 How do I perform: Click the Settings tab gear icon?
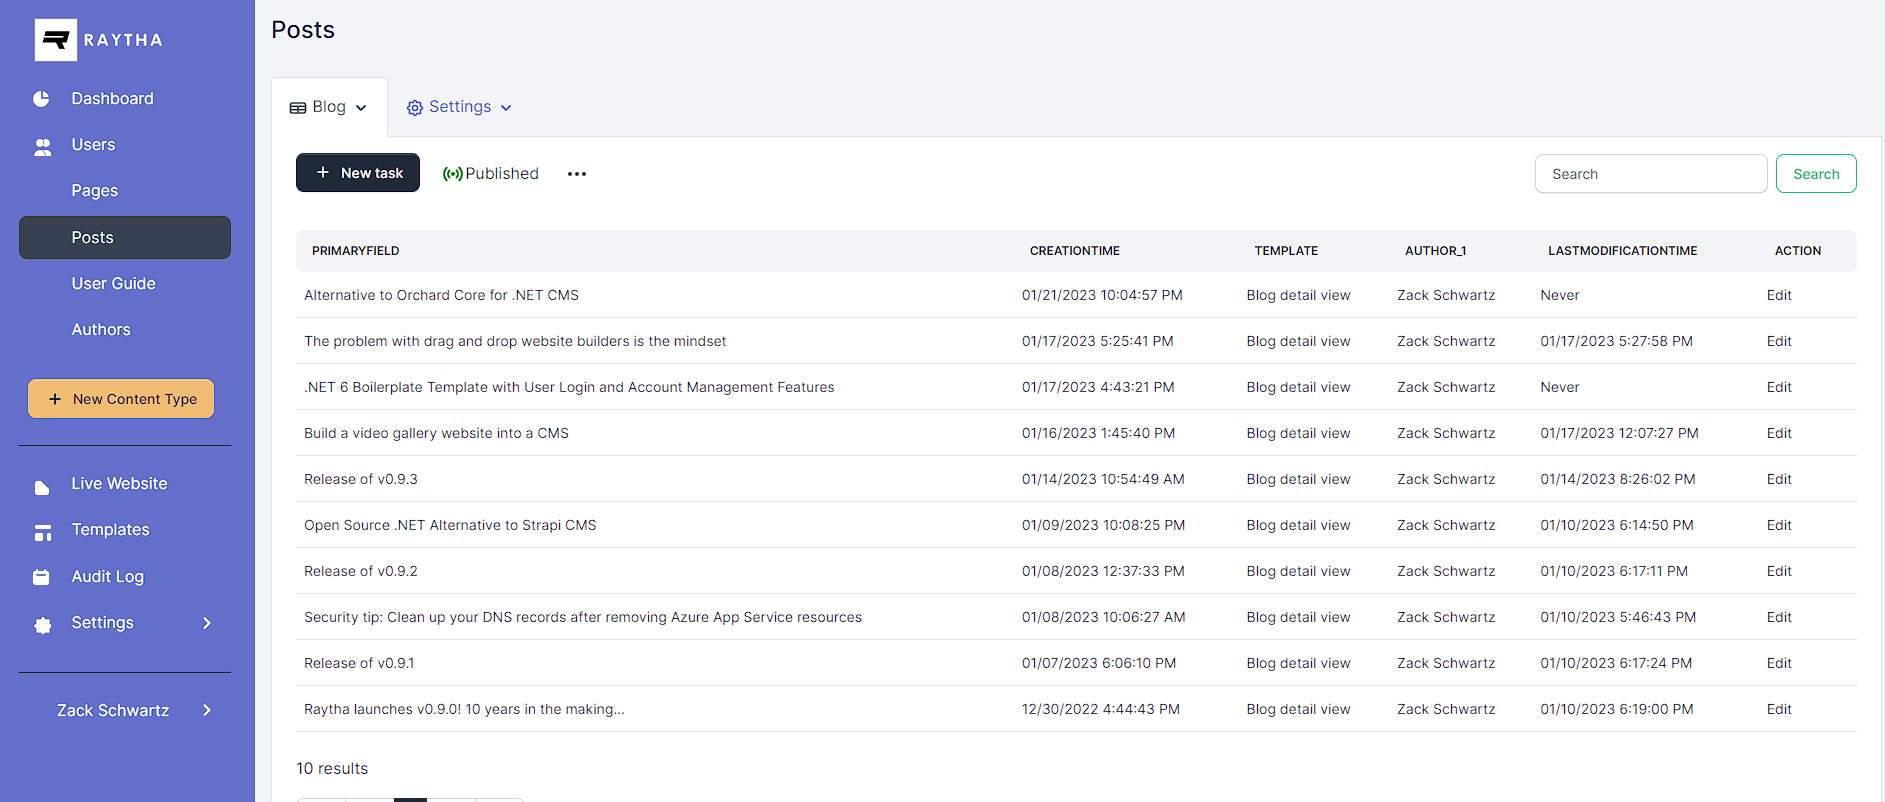click(x=414, y=108)
